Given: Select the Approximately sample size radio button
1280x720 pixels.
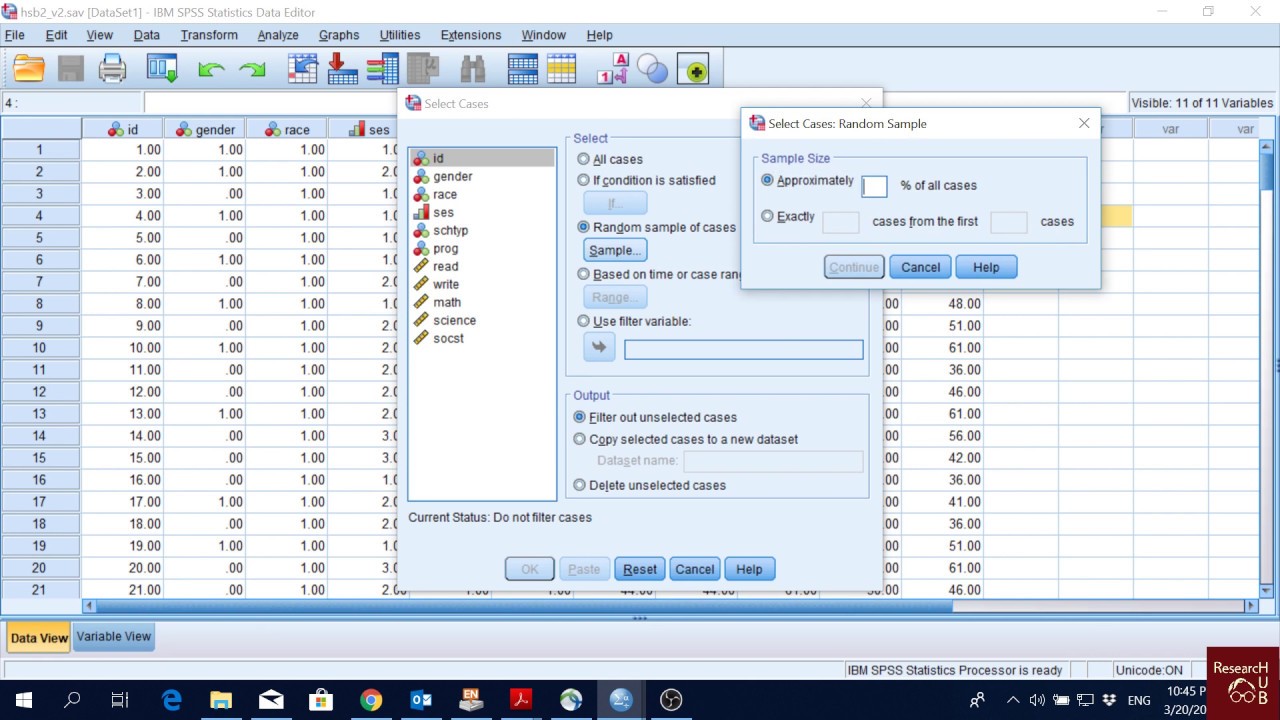Looking at the screenshot, I should tap(767, 181).
